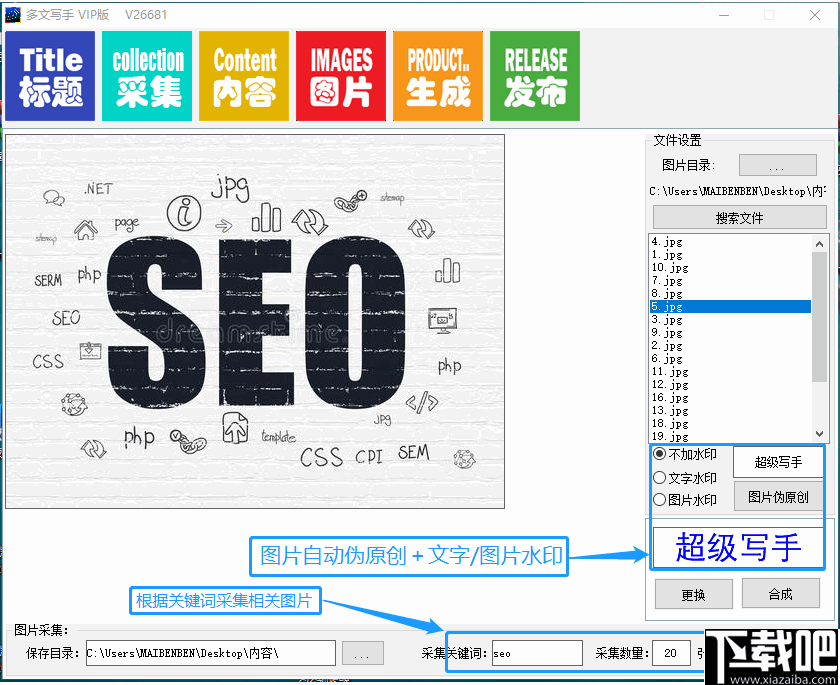840x685 pixels.
Task: Open the Content 内容 module tile
Action: [244, 76]
